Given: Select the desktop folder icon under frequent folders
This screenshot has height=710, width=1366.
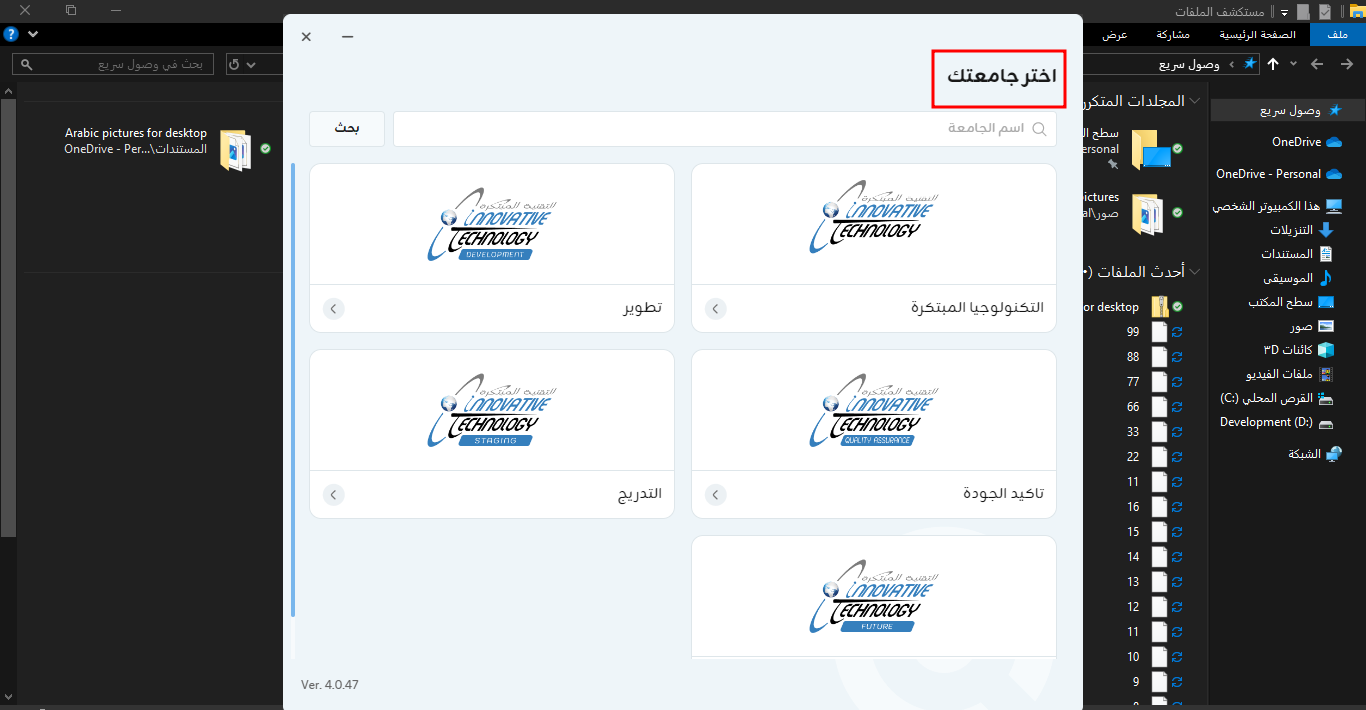Looking at the screenshot, I should coord(1150,149).
